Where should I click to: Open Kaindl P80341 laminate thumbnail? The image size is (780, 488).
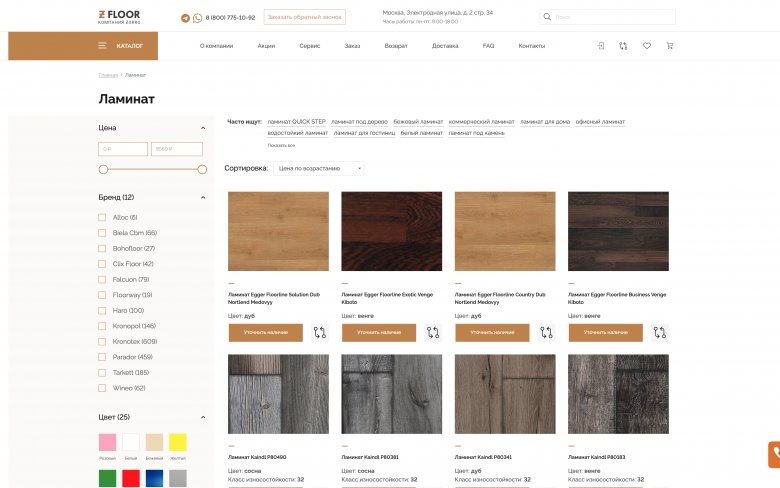[505, 394]
